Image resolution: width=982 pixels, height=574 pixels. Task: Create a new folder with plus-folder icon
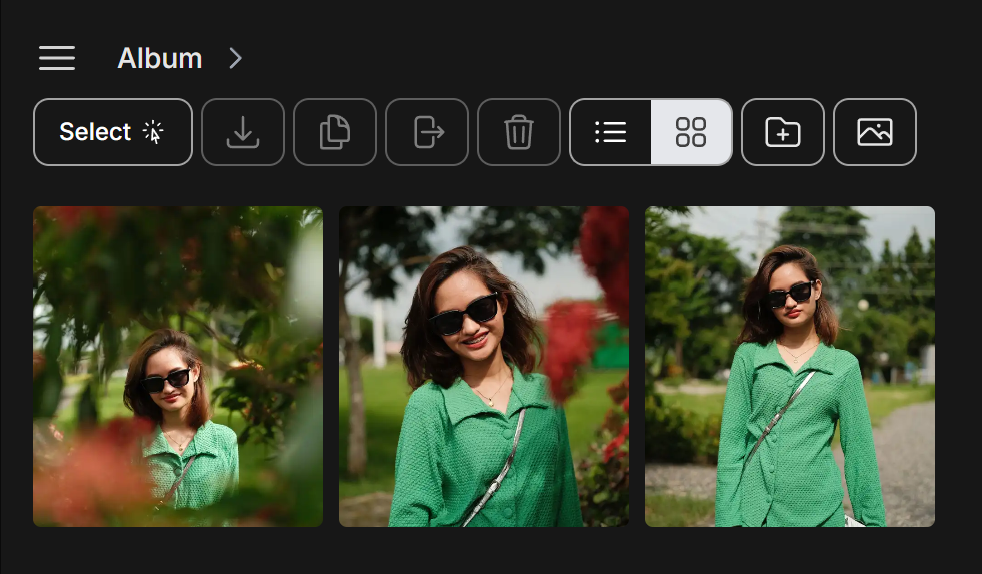pyautogui.click(x=783, y=132)
